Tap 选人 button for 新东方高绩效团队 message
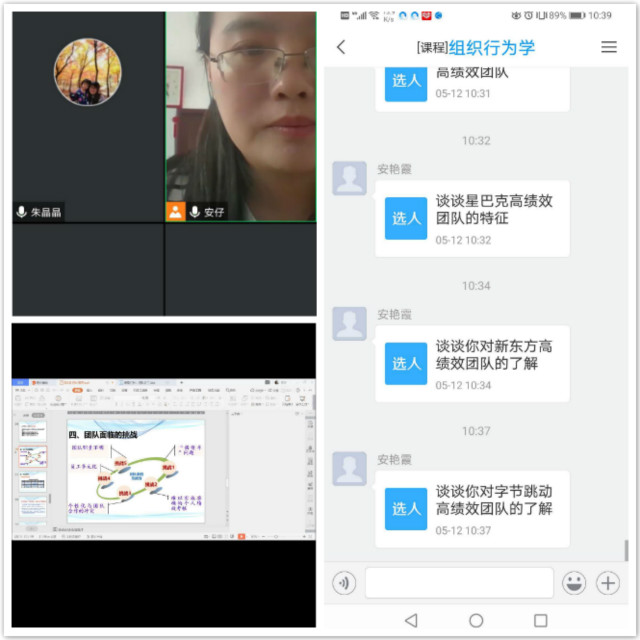The image size is (640, 640). click(x=406, y=364)
